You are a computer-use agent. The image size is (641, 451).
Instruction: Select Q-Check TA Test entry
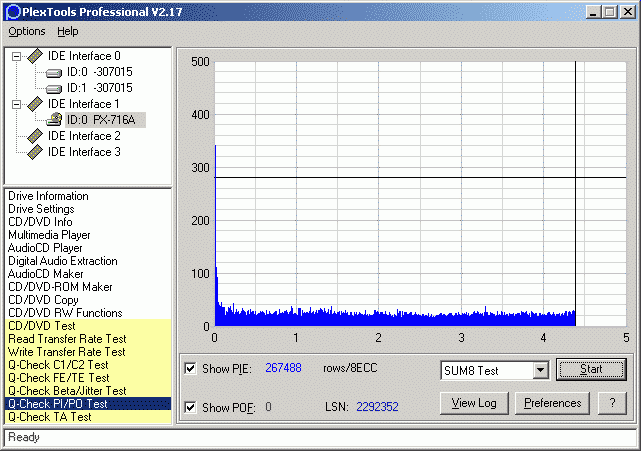(87, 417)
